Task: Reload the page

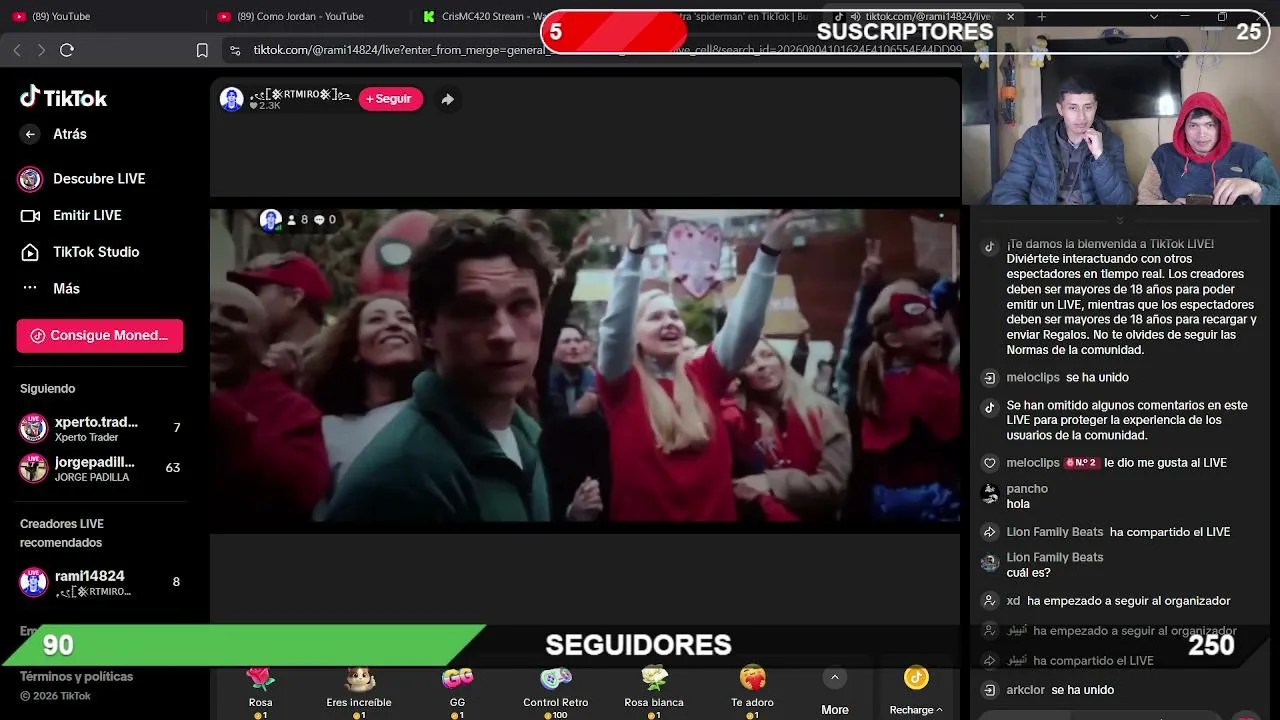Action: 67,50
